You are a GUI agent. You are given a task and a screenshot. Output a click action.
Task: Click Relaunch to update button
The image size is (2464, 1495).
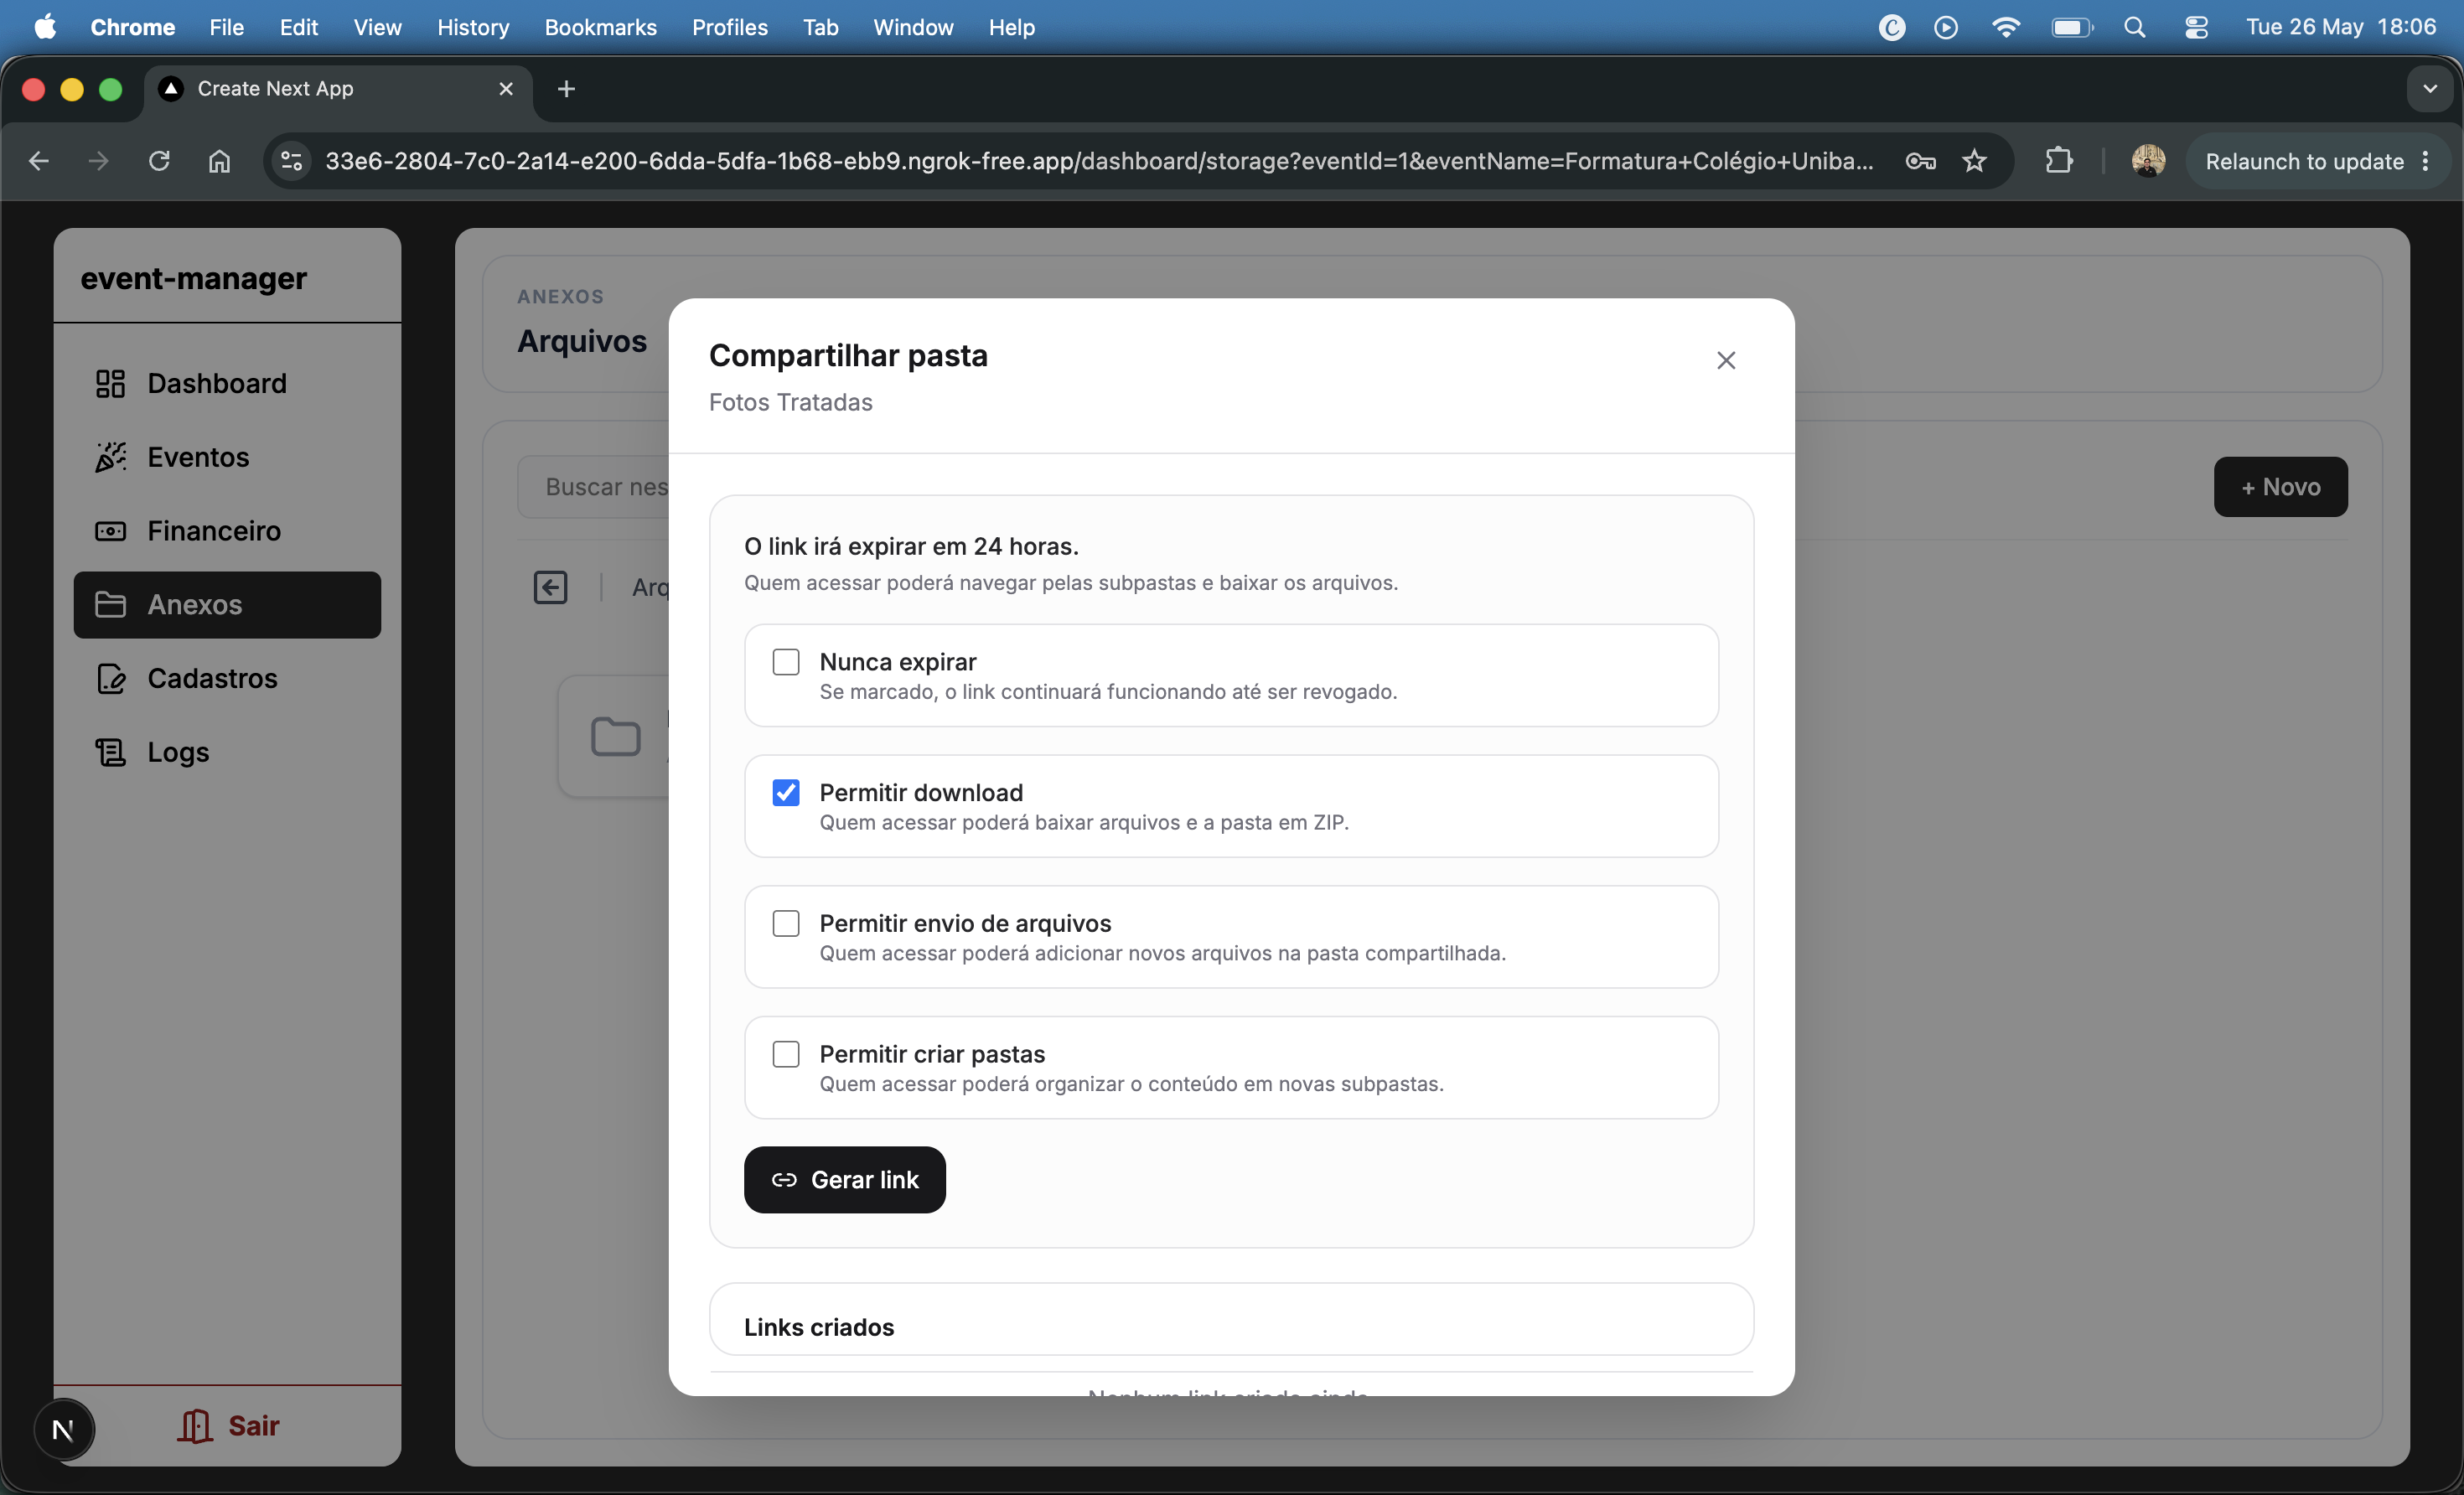click(x=2304, y=161)
